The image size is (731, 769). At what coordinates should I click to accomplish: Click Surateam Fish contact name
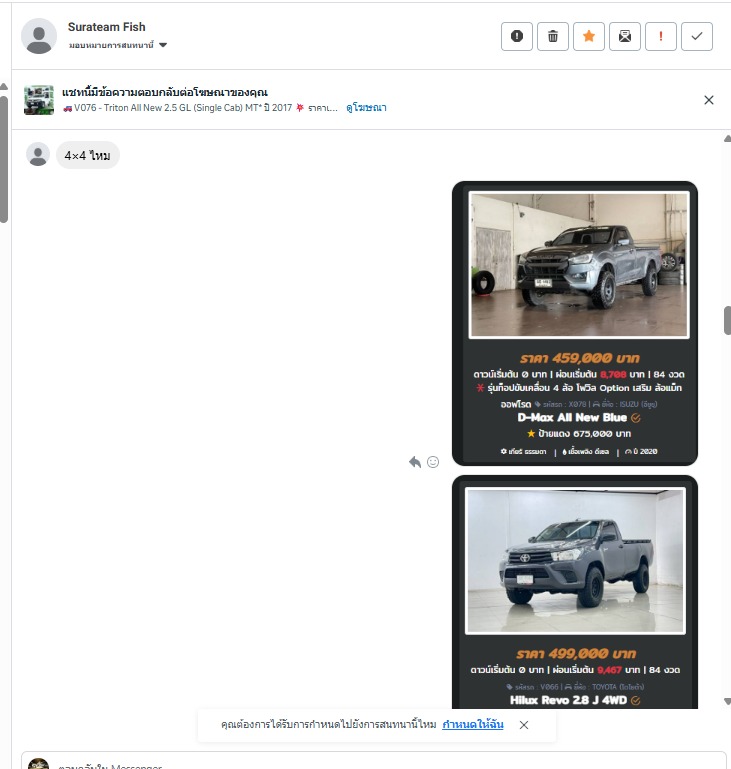pos(106,27)
